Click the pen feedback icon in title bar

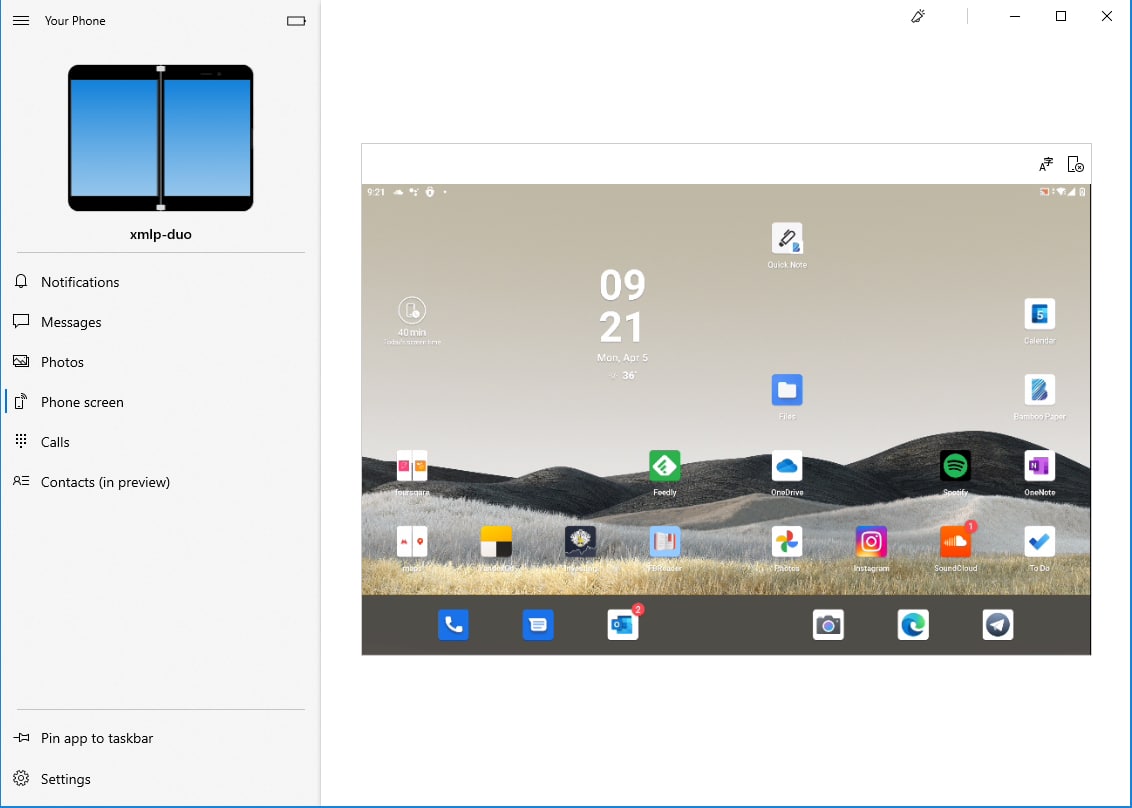(918, 16)
